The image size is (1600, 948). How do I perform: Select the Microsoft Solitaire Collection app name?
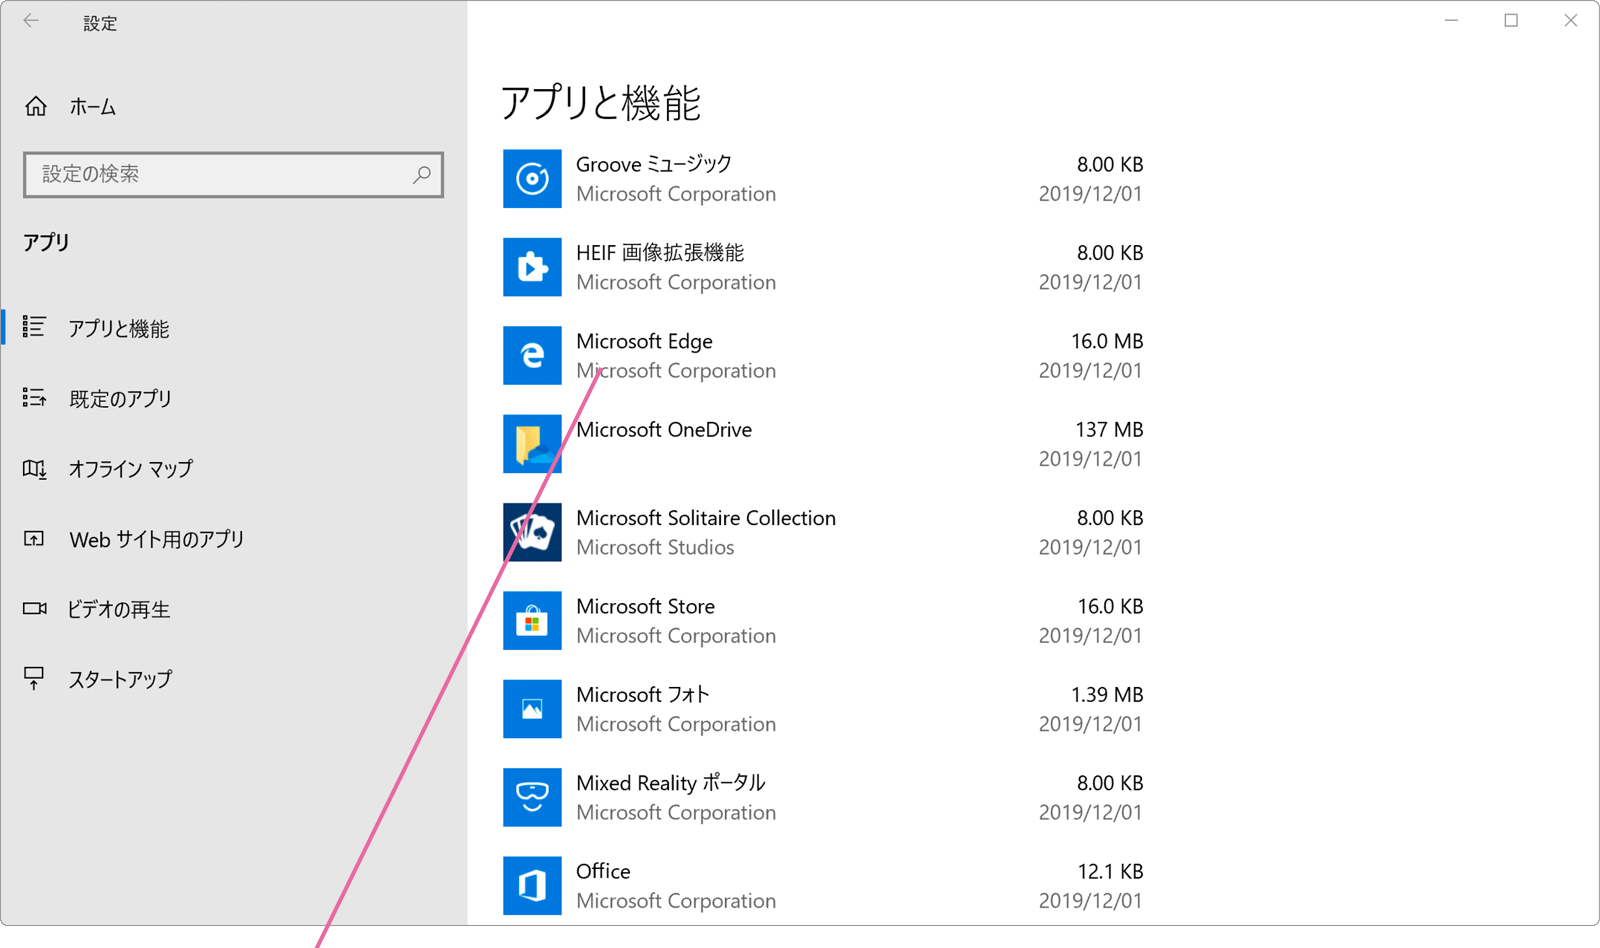[x=706, y=518]
